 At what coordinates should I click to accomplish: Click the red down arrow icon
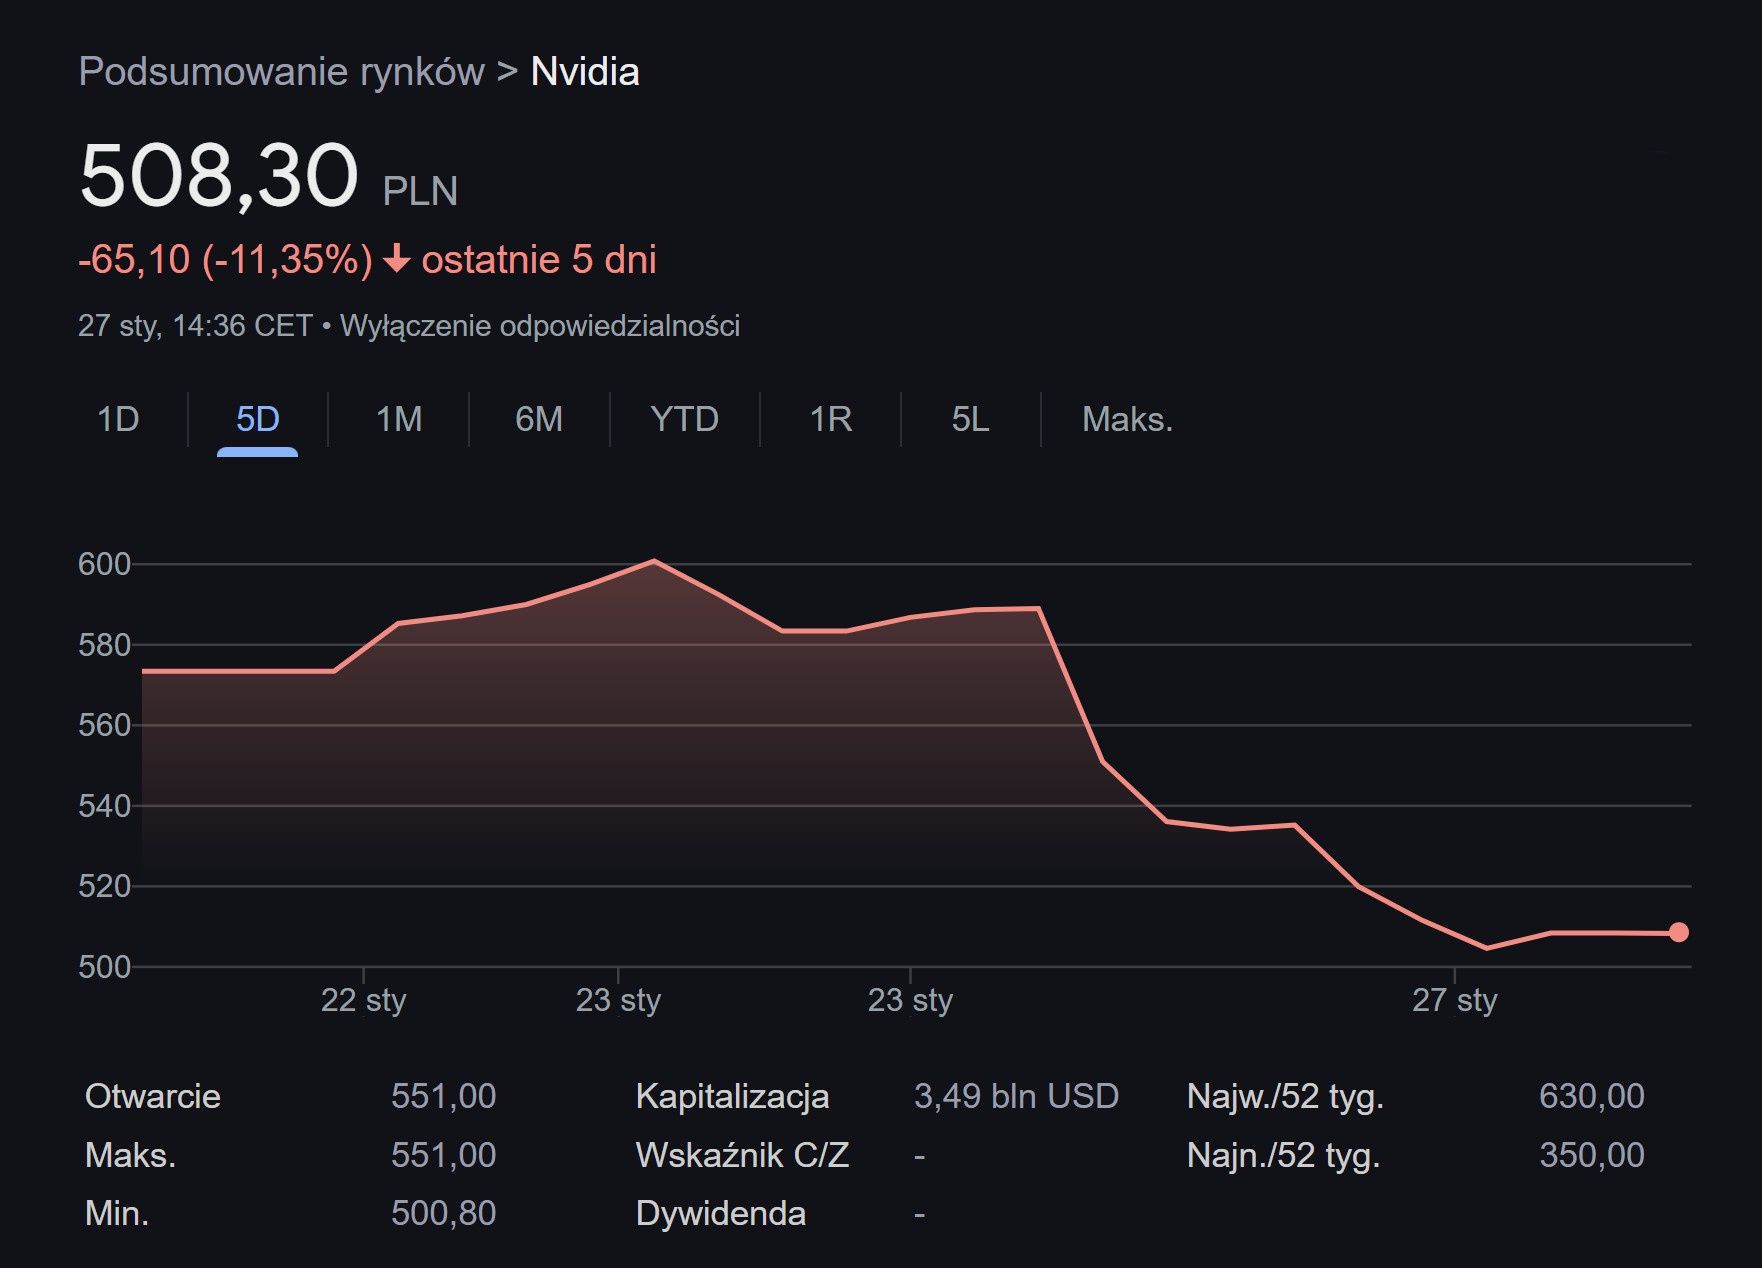pyautogui.click(x=397, y=260)
